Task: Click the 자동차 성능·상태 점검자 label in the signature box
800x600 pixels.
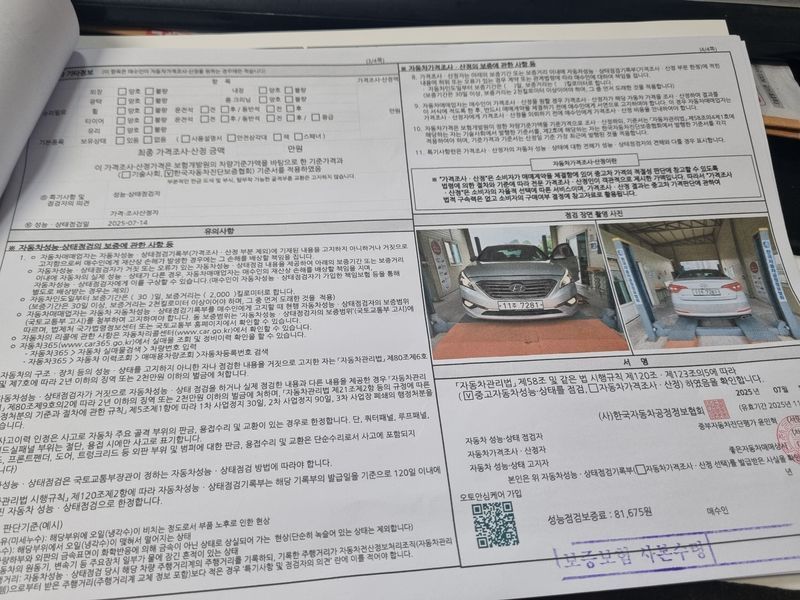Action: [x=504, y=439]
